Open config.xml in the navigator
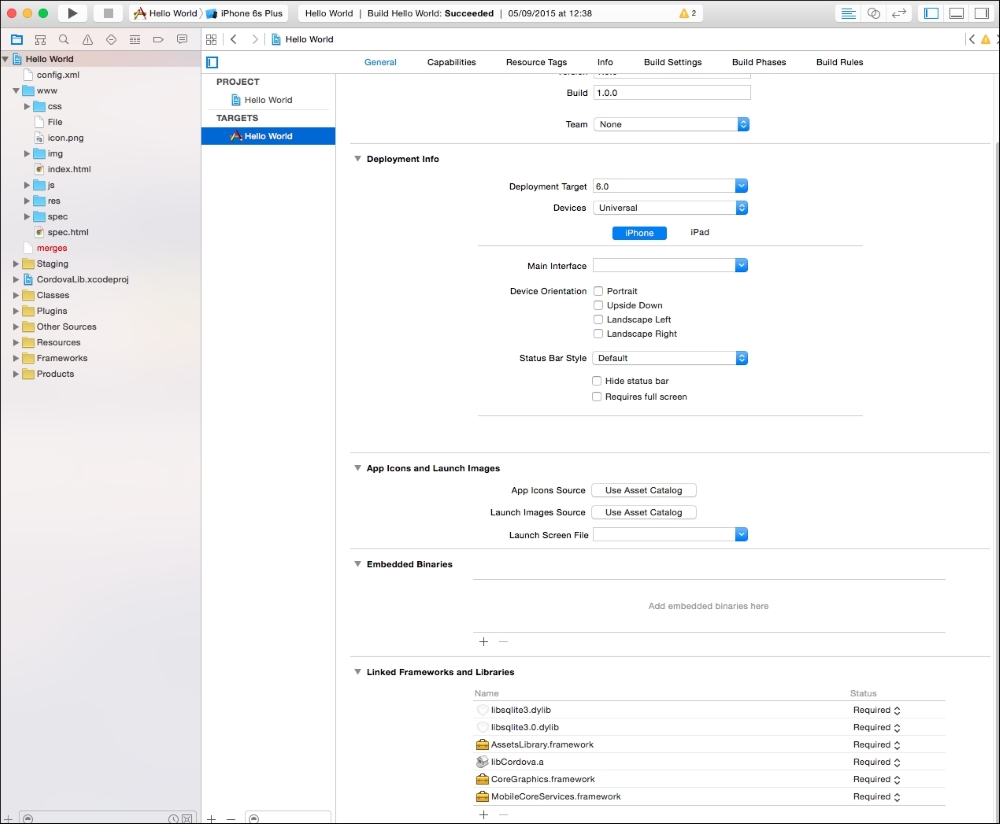This screenshot has width=1000, height=824. click(x=57, y=75)
